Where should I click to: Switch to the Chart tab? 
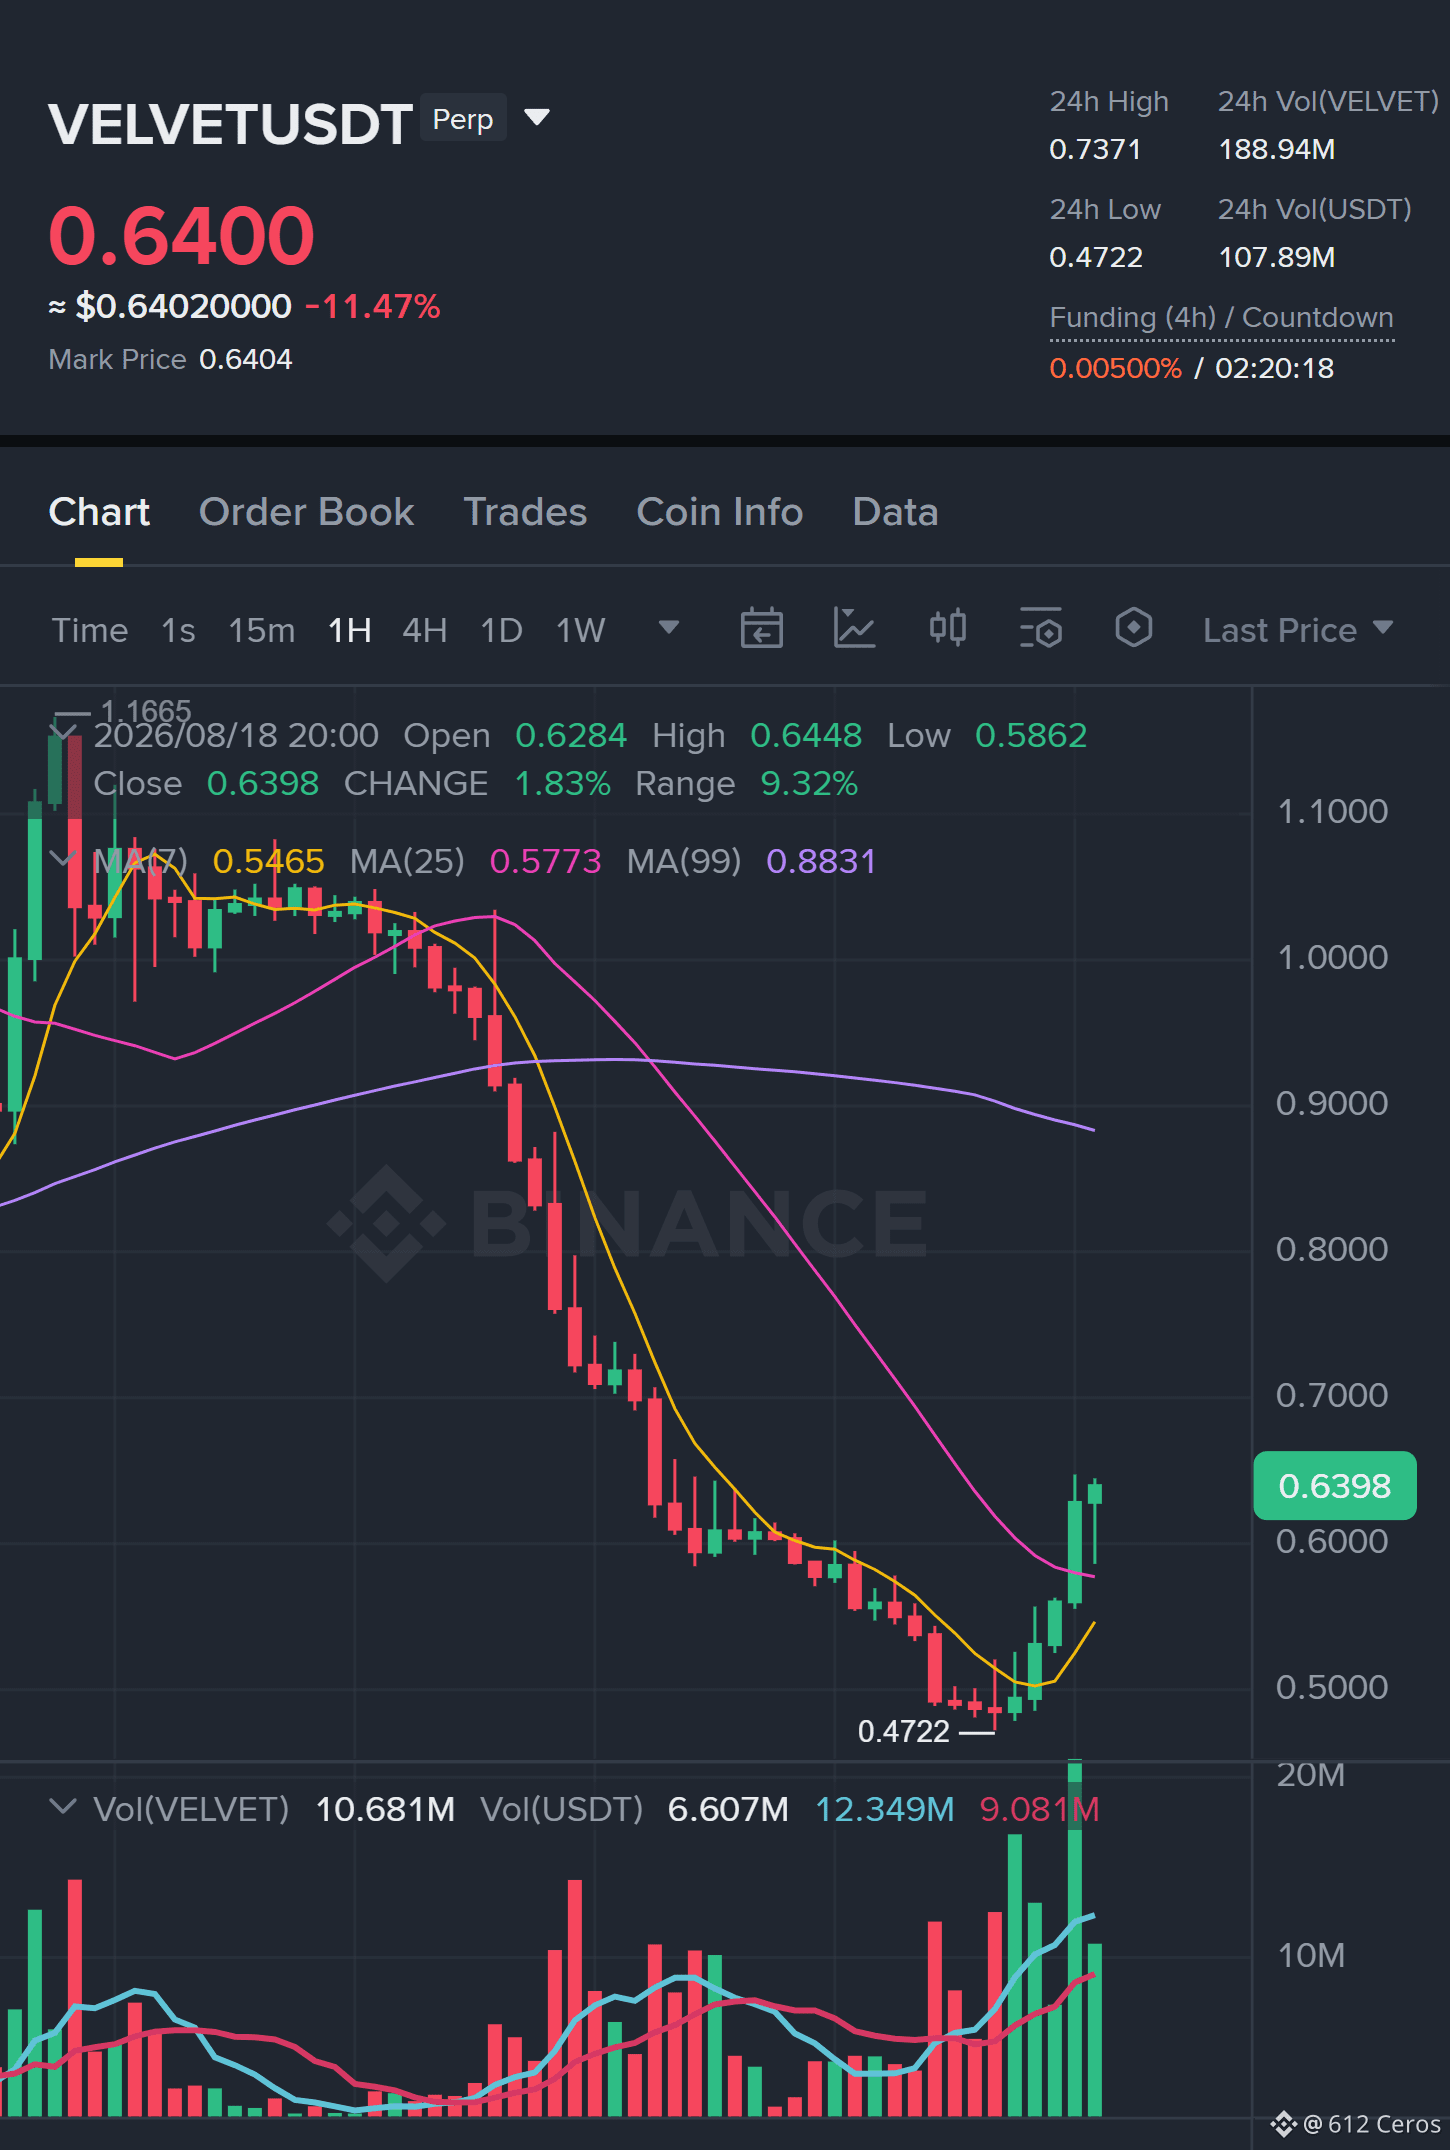pyautogui.click(x=99, y=512)
